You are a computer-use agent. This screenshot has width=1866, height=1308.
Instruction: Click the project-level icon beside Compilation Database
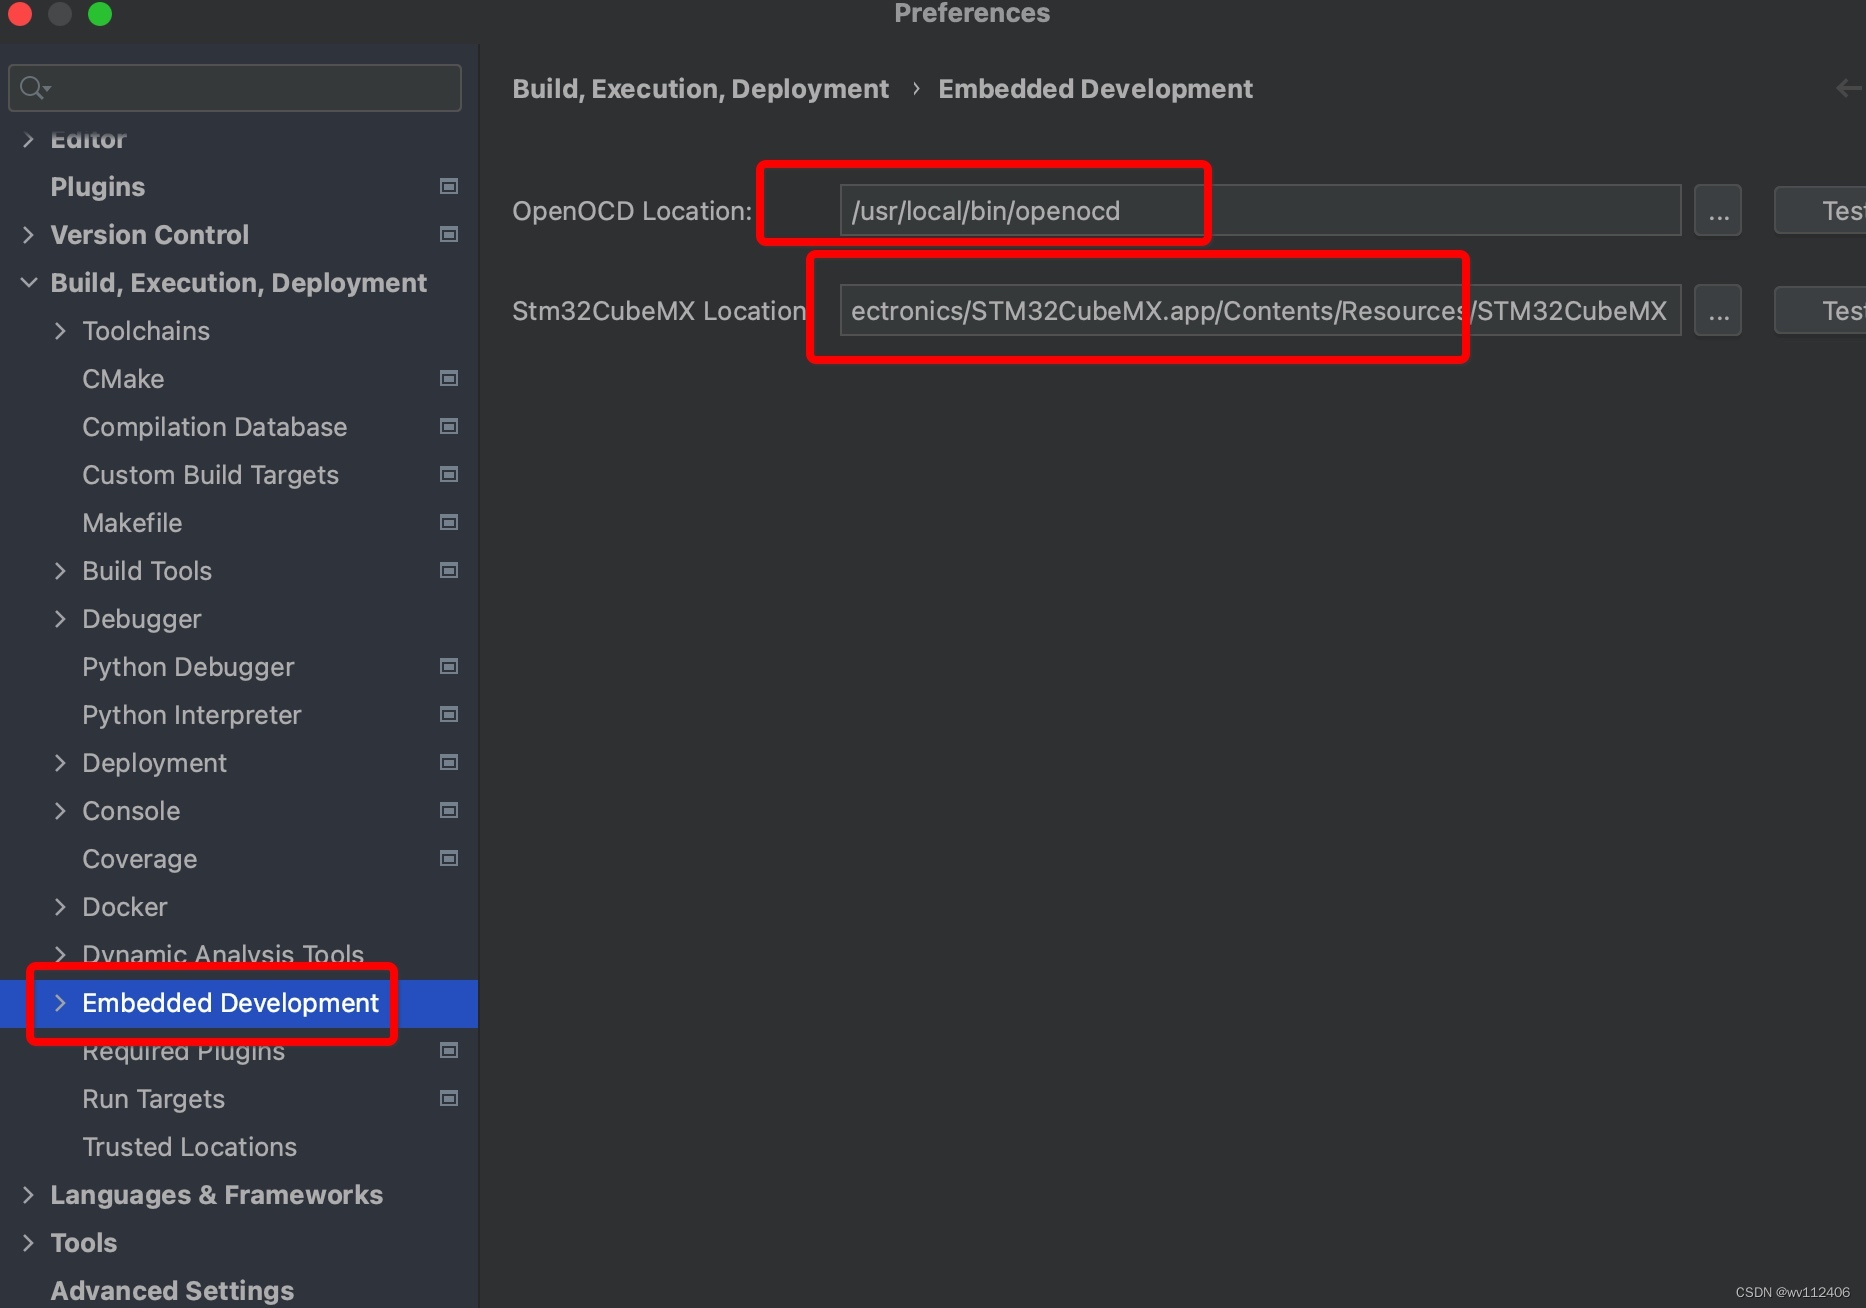449,426
